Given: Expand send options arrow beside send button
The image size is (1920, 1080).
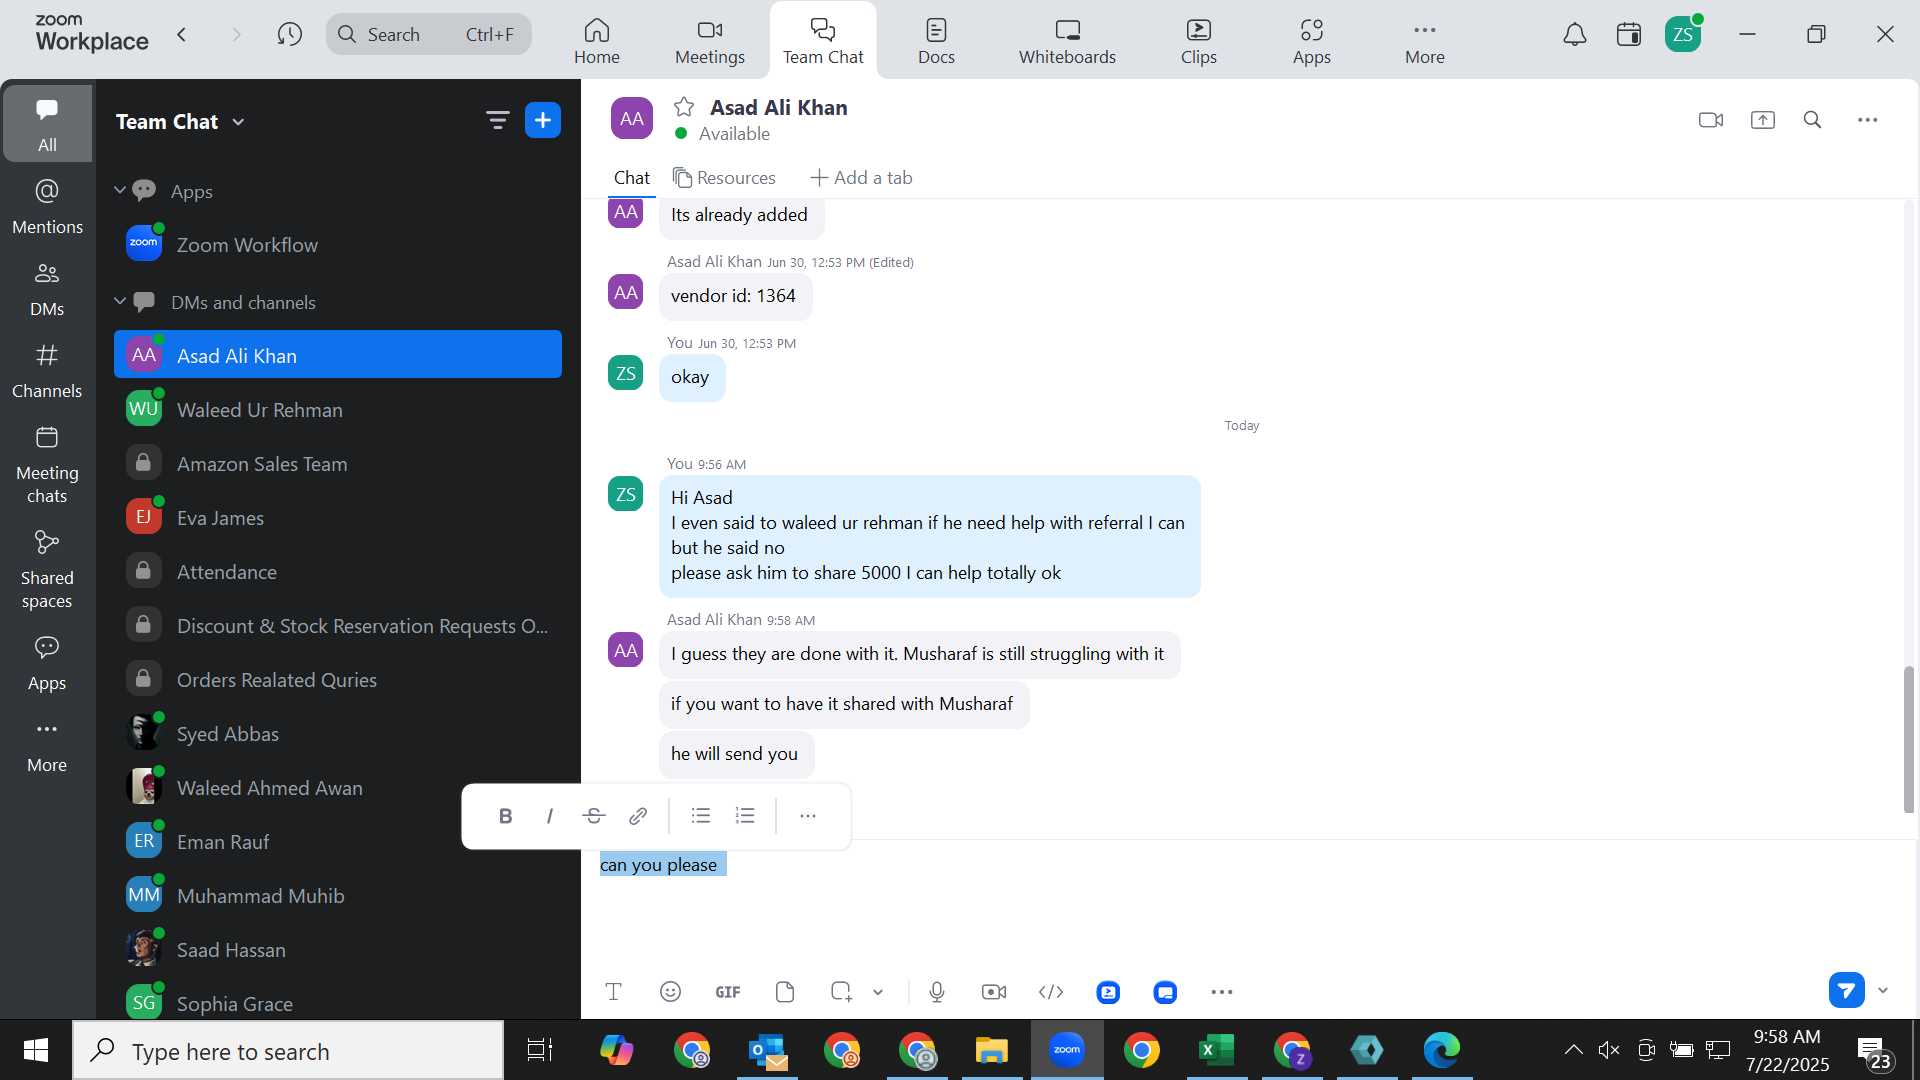Looking at the screenshot, I should tap(1883, 990).
